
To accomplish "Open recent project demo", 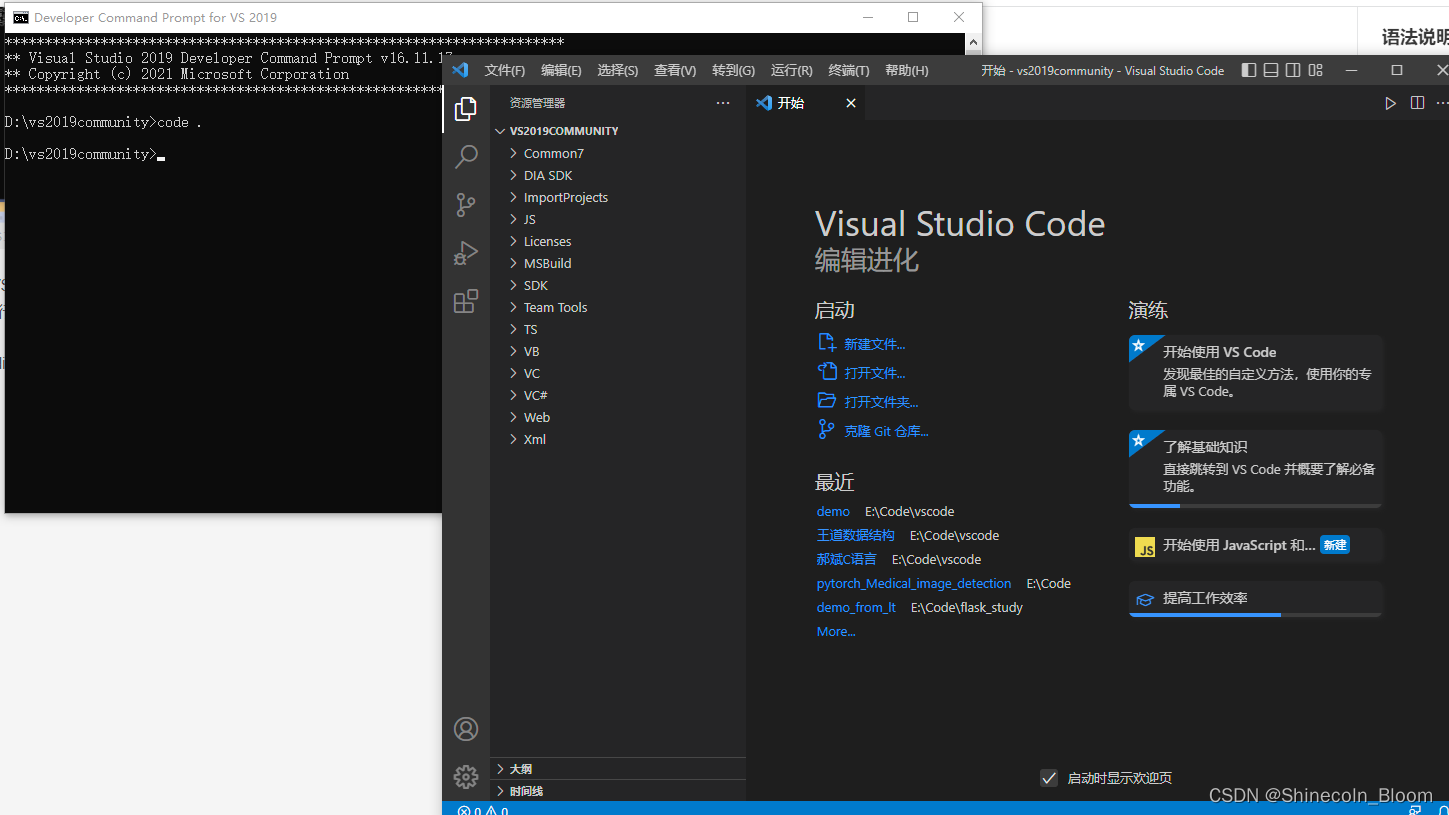I will coord(833,511).
